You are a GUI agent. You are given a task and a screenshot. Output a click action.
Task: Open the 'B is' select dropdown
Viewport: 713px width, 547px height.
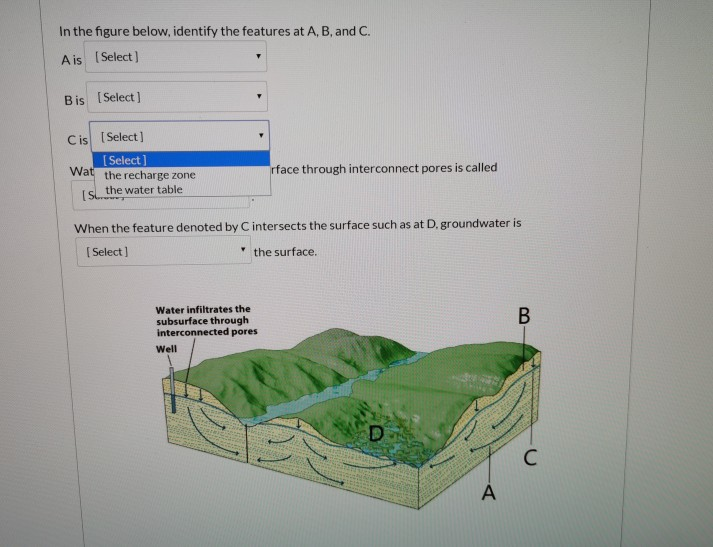tap(177, 97)
